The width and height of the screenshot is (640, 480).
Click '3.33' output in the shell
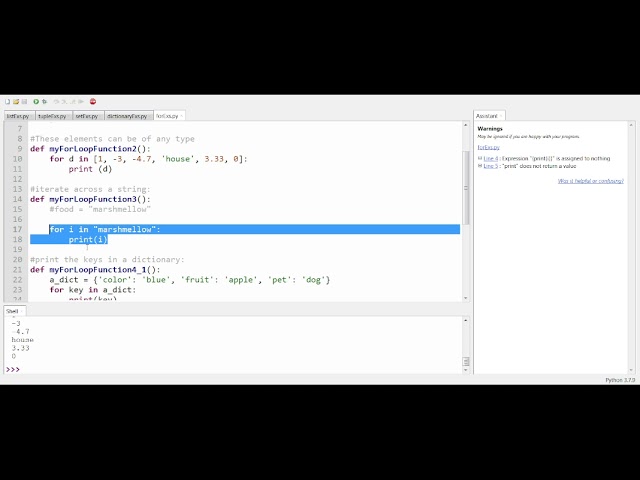[20, 348]
